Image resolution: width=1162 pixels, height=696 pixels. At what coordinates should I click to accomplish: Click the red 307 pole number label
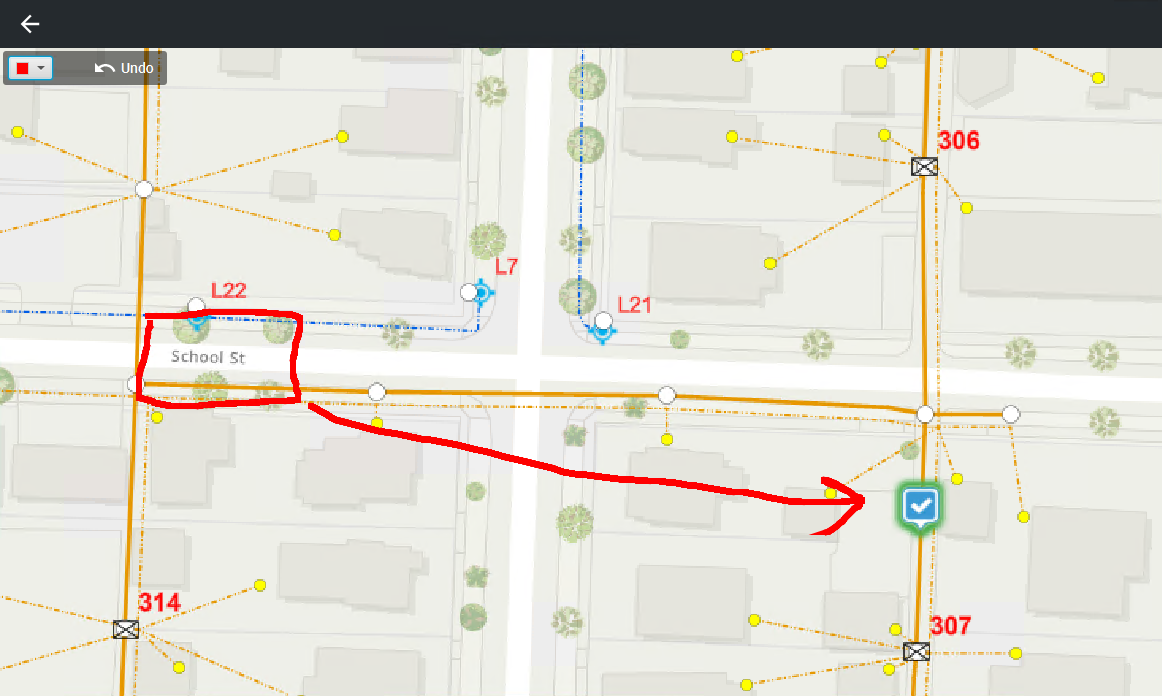950,626
